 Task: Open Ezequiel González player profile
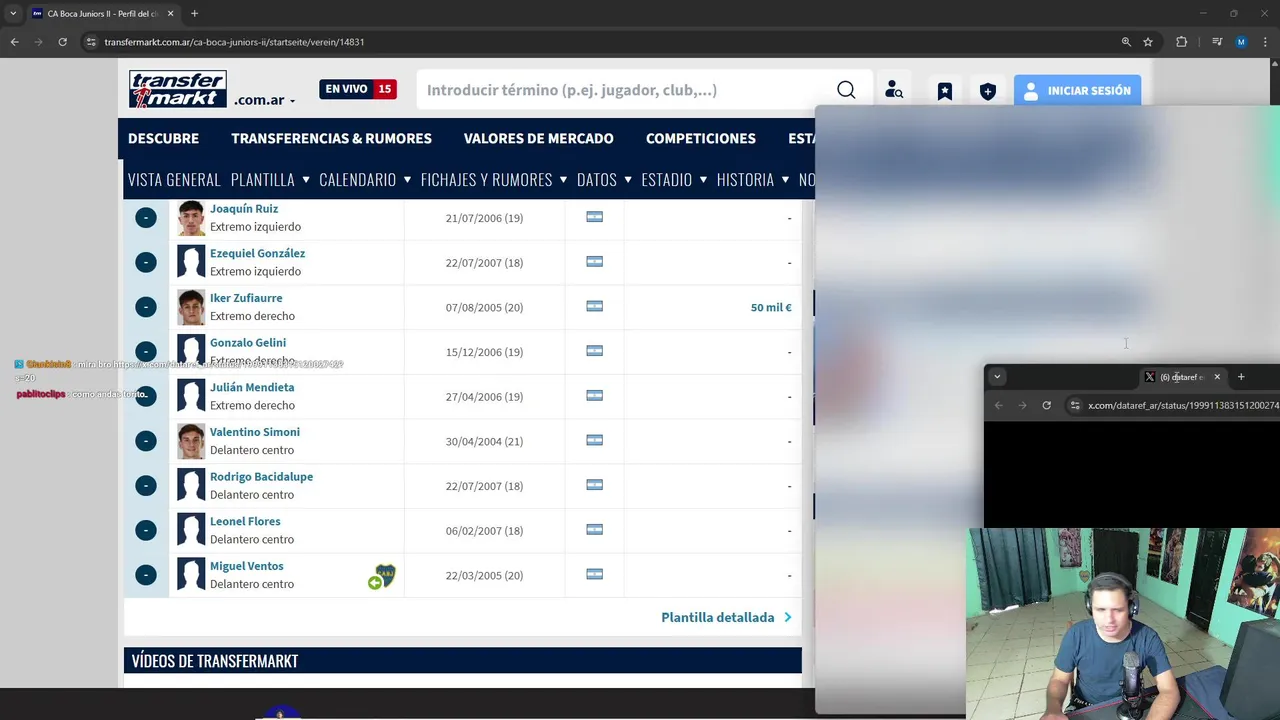pyautogui.click(x=257, y=254)
